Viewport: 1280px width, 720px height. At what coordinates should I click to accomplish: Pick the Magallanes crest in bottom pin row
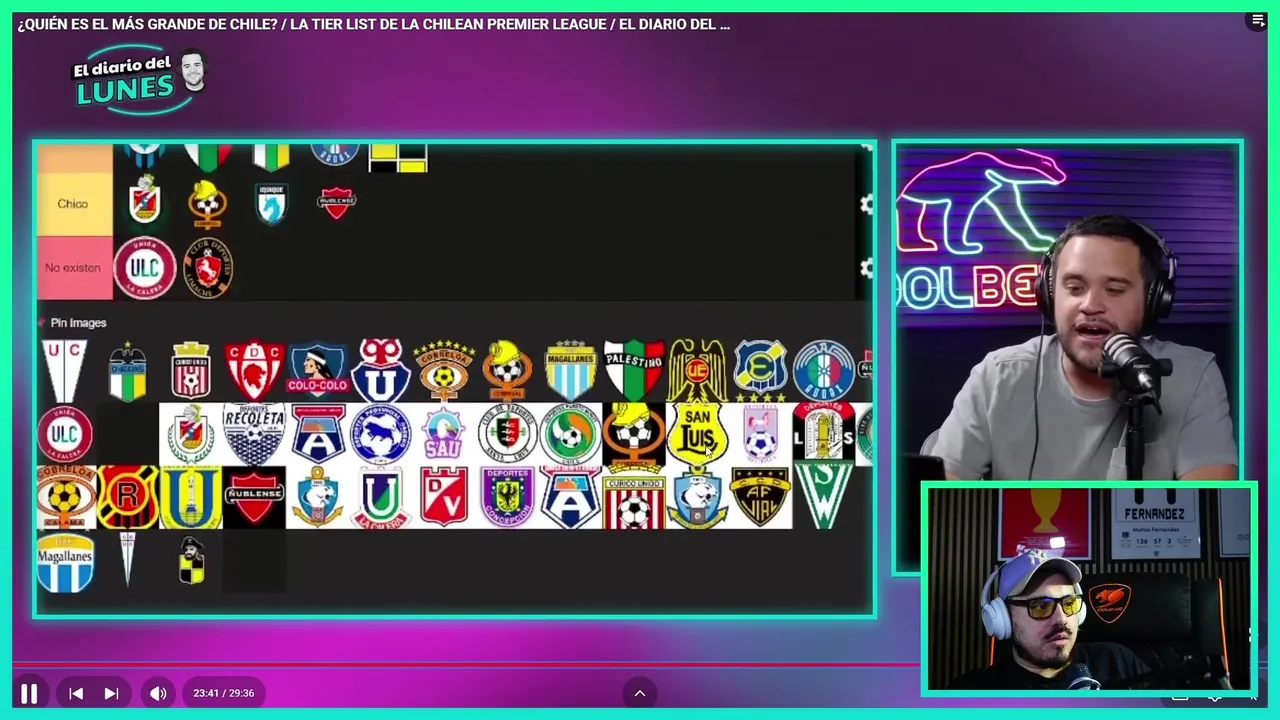tap(66, 561)
